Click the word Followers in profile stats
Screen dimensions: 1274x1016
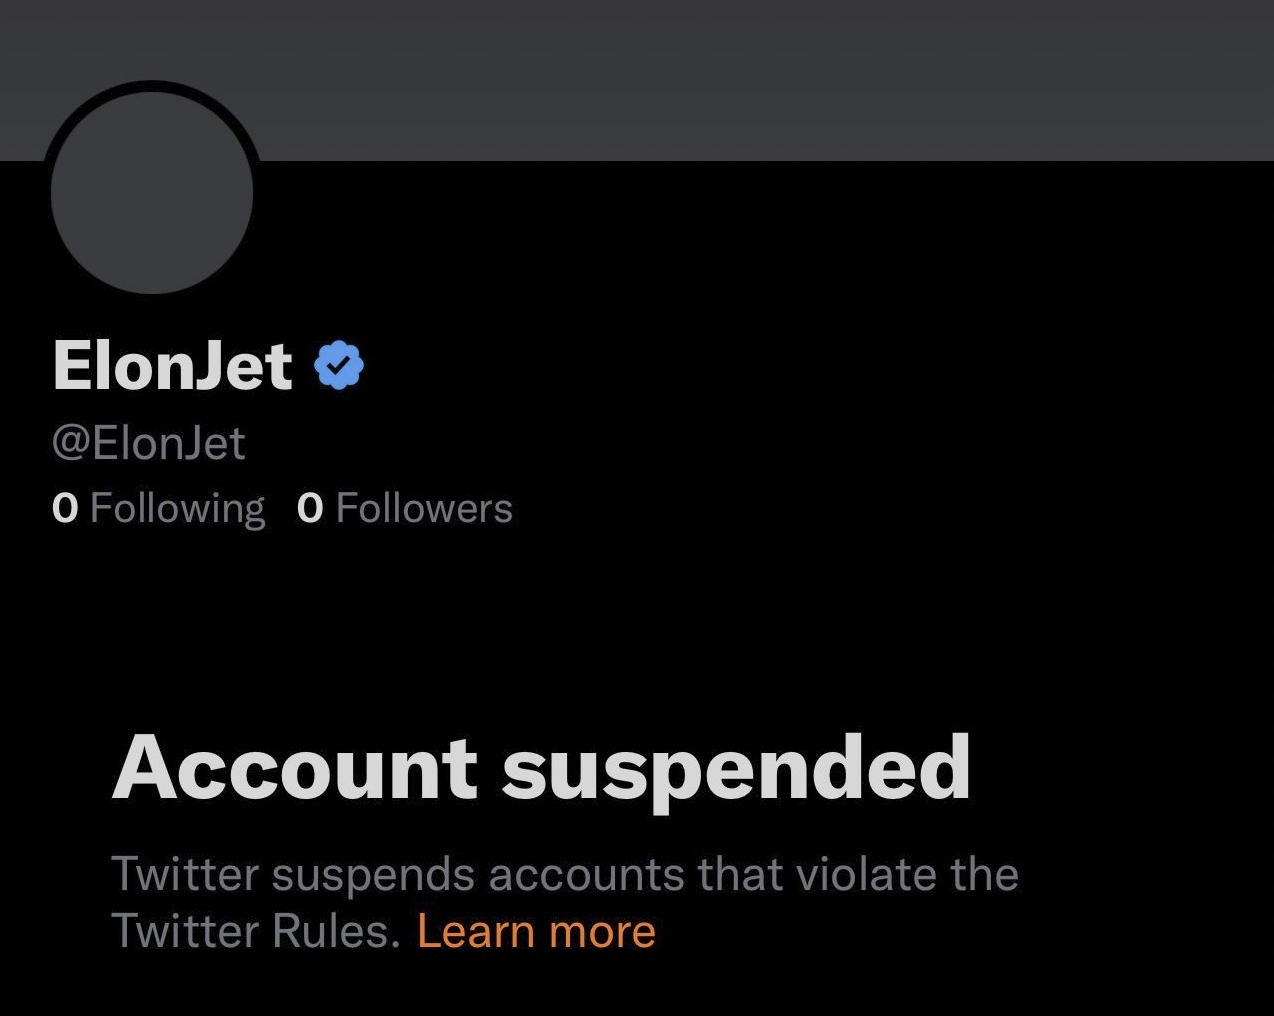click(424, 508)
